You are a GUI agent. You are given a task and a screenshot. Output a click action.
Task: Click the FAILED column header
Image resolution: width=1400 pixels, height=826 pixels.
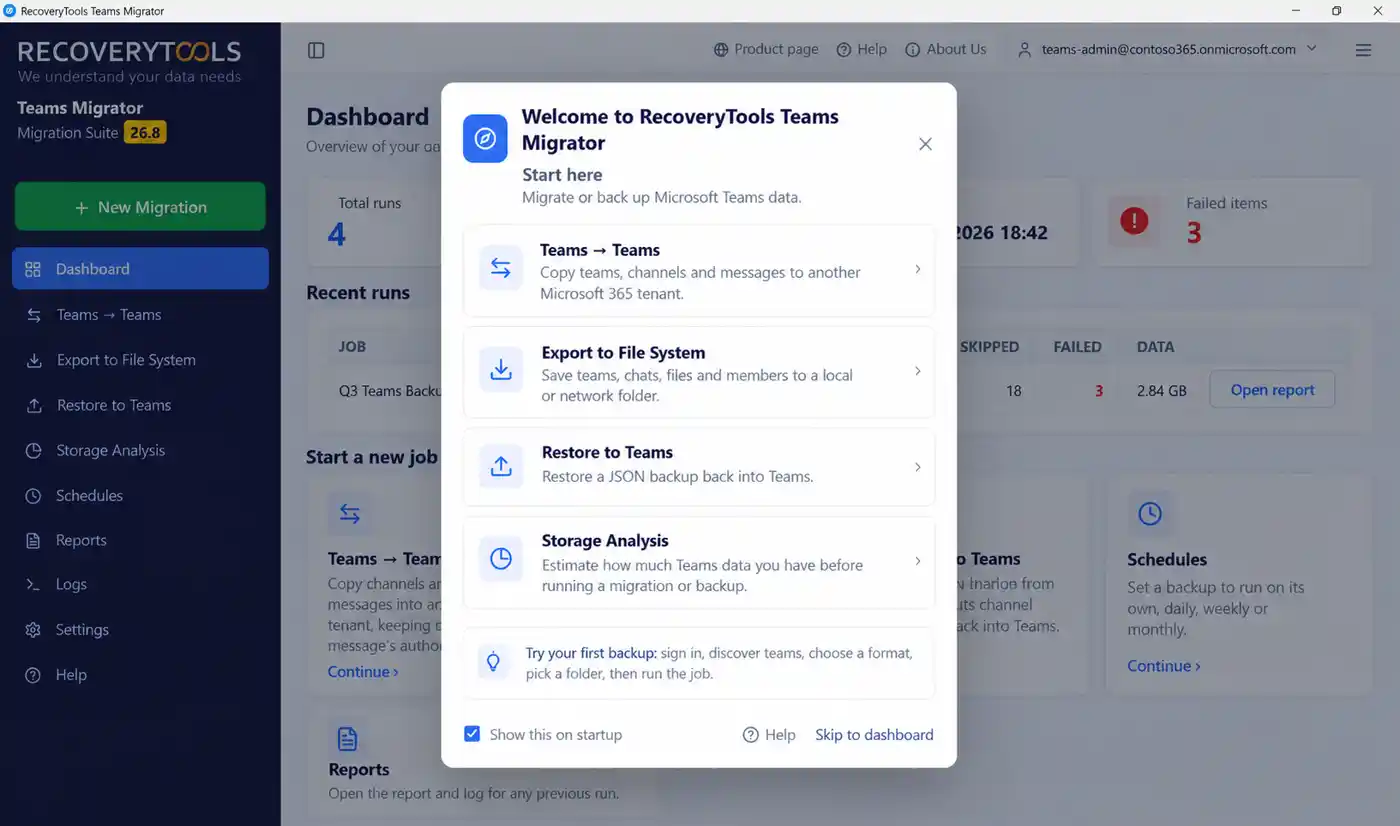(1077, 347)
